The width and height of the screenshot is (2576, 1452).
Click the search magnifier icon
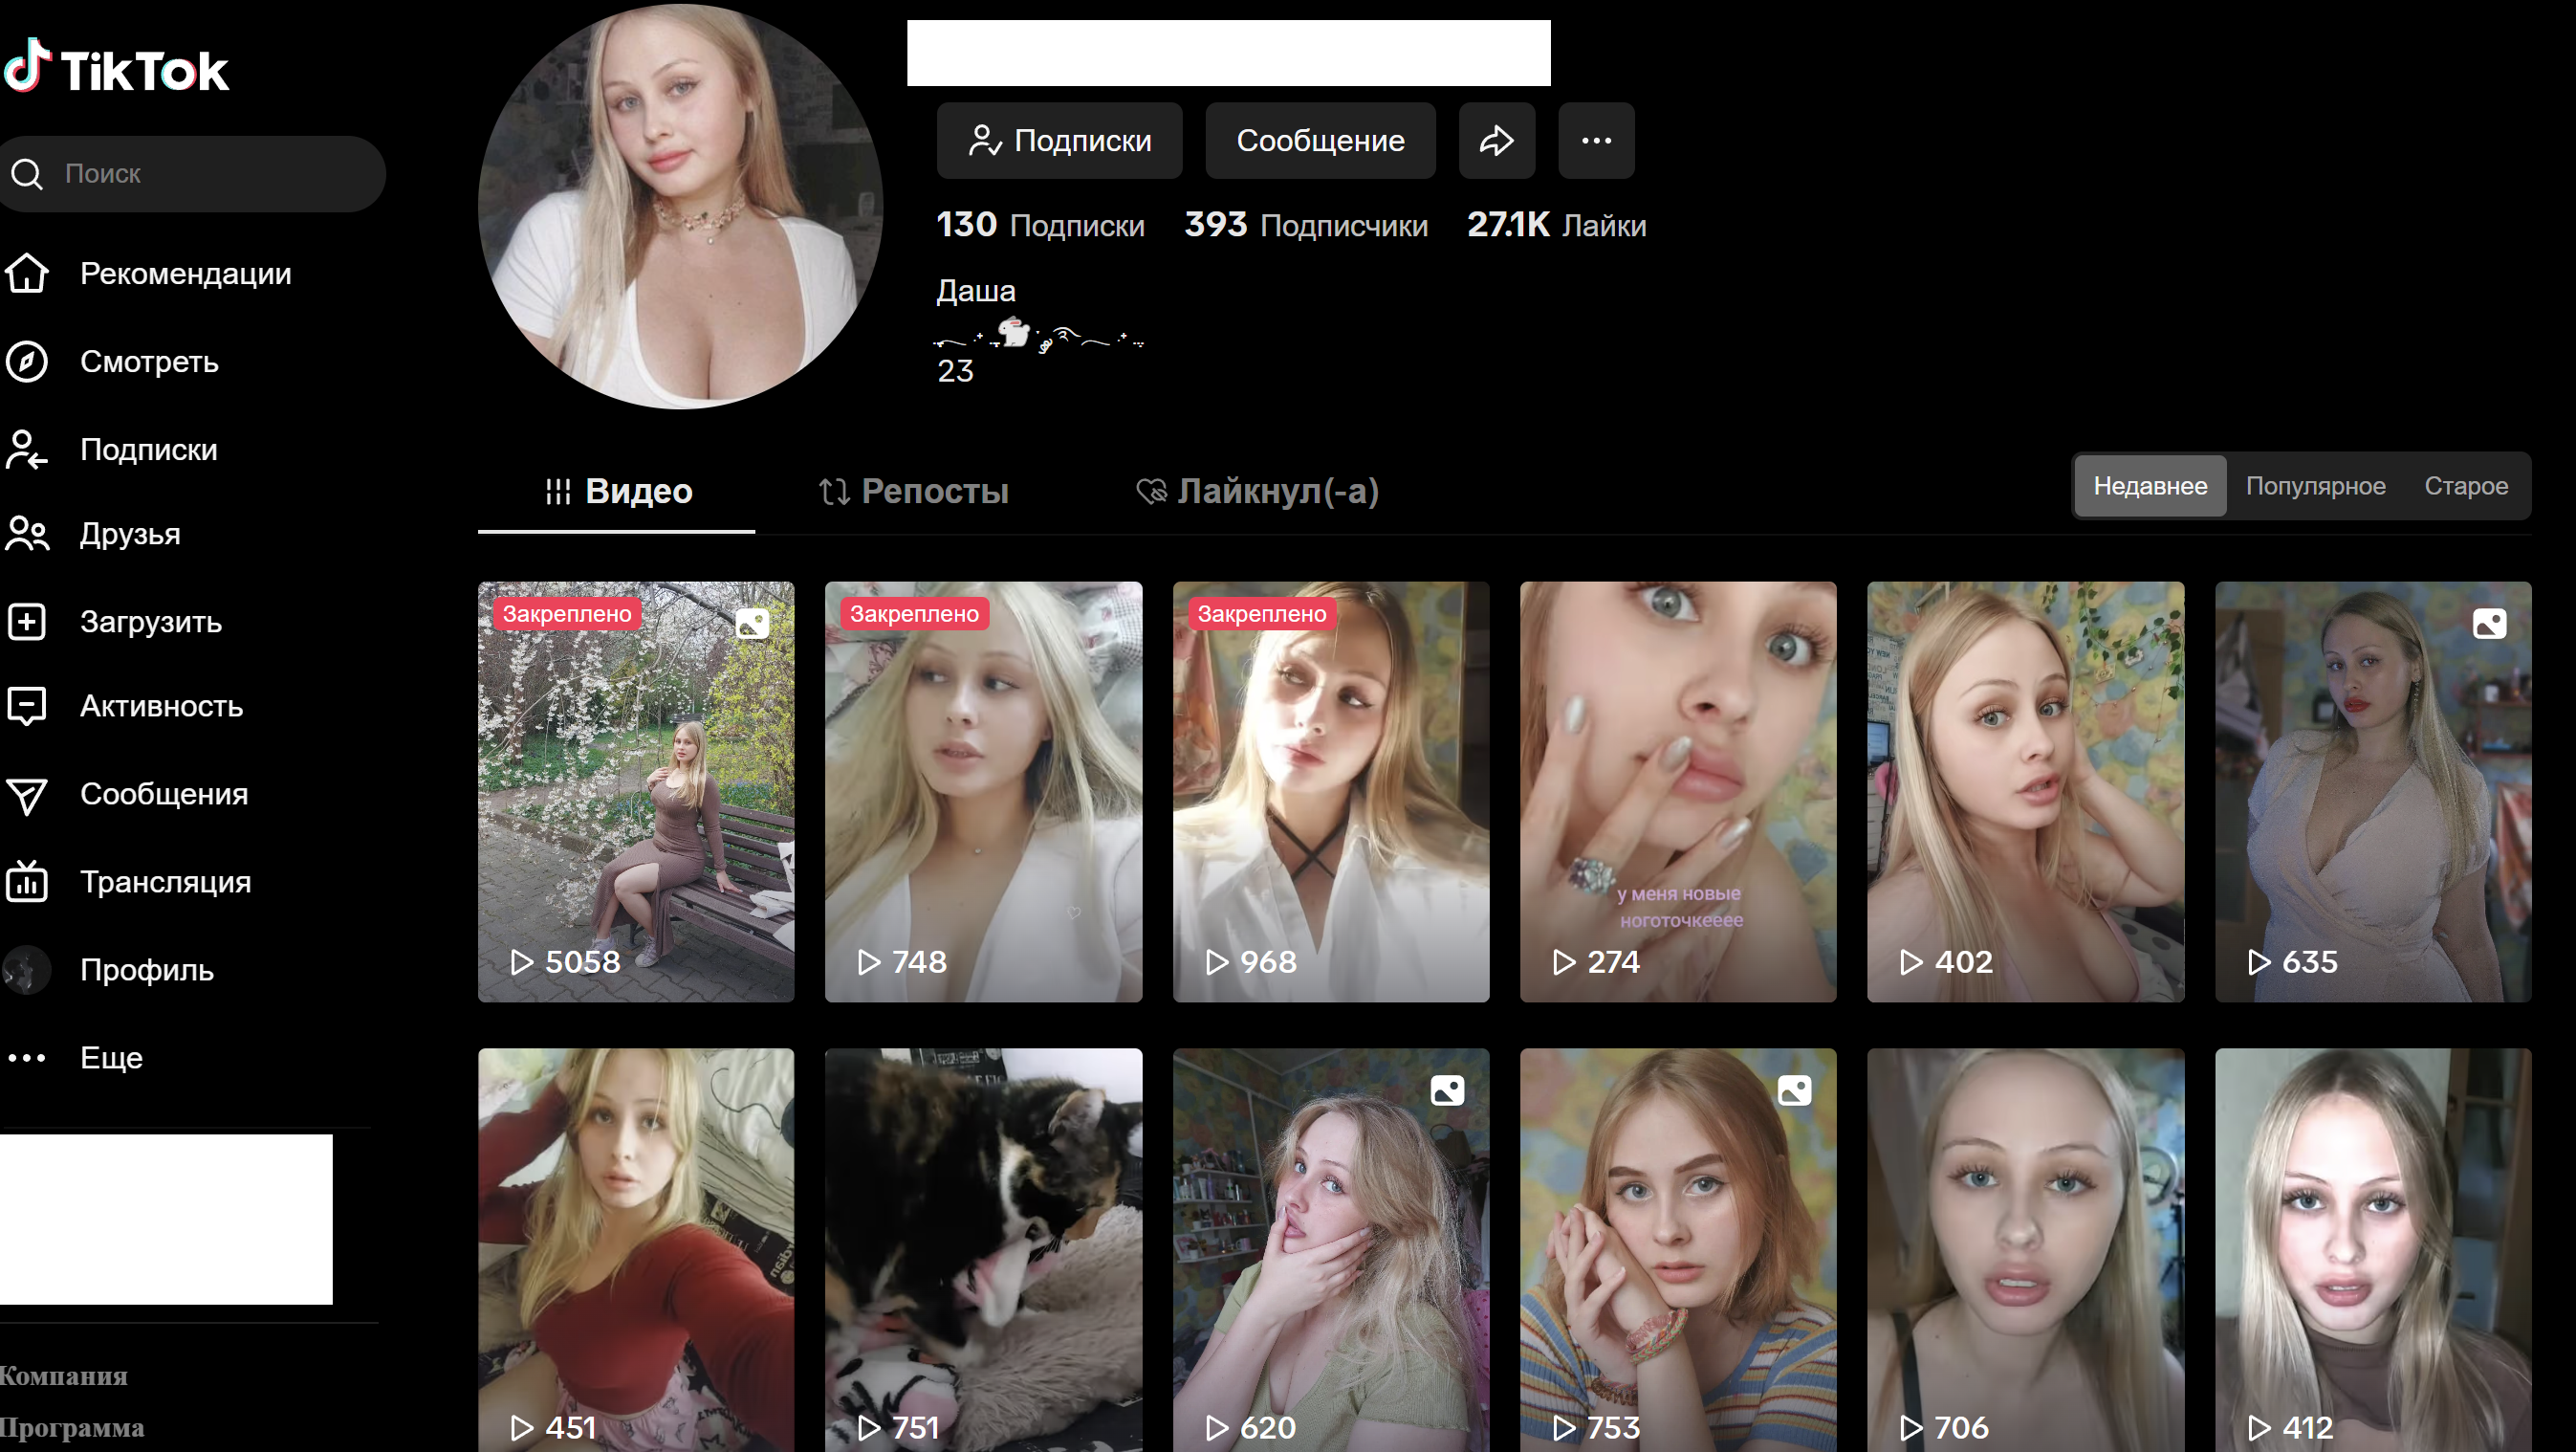pyautogui.click(x=27, y=174)
